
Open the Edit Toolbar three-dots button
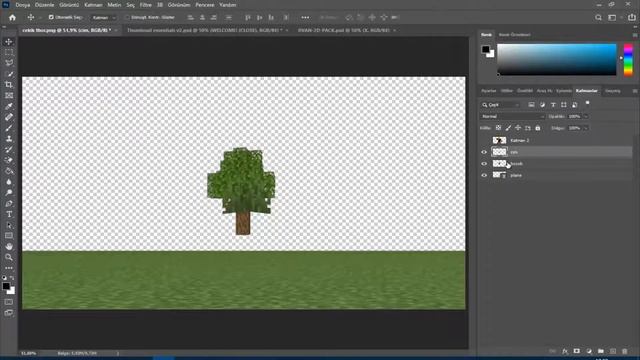9,268
